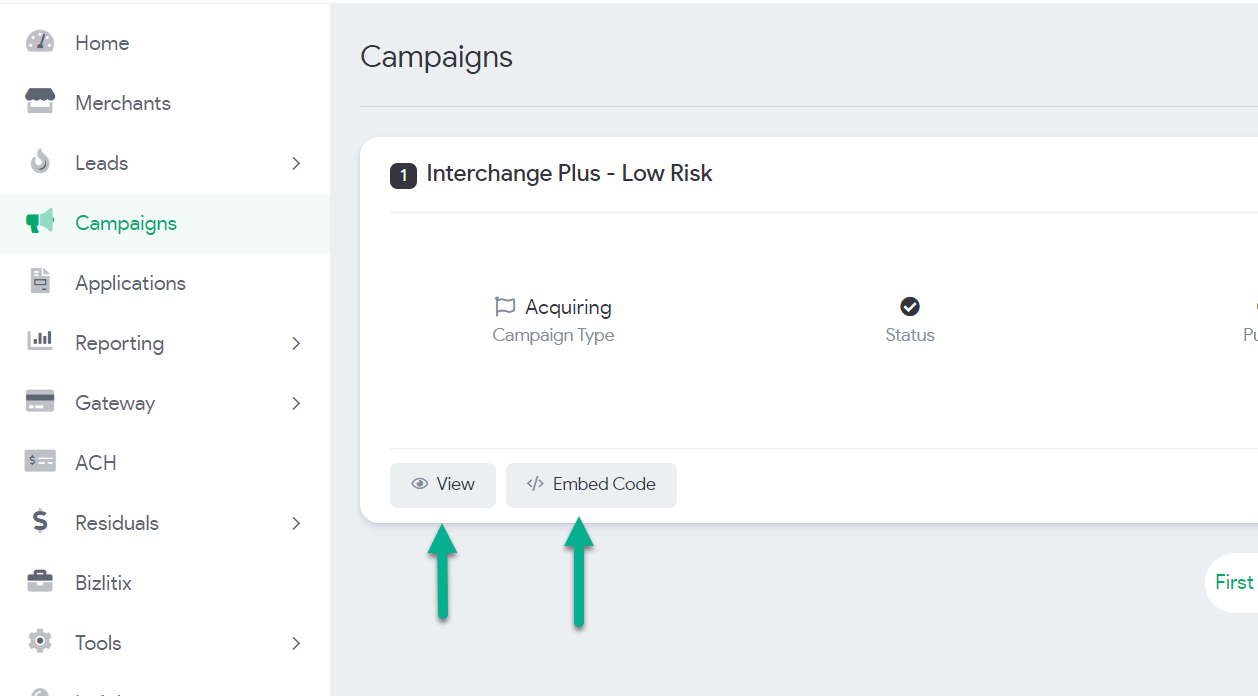Click the Applications document icon
Viewport: 1258px width, 696px height.
(40, 282)
